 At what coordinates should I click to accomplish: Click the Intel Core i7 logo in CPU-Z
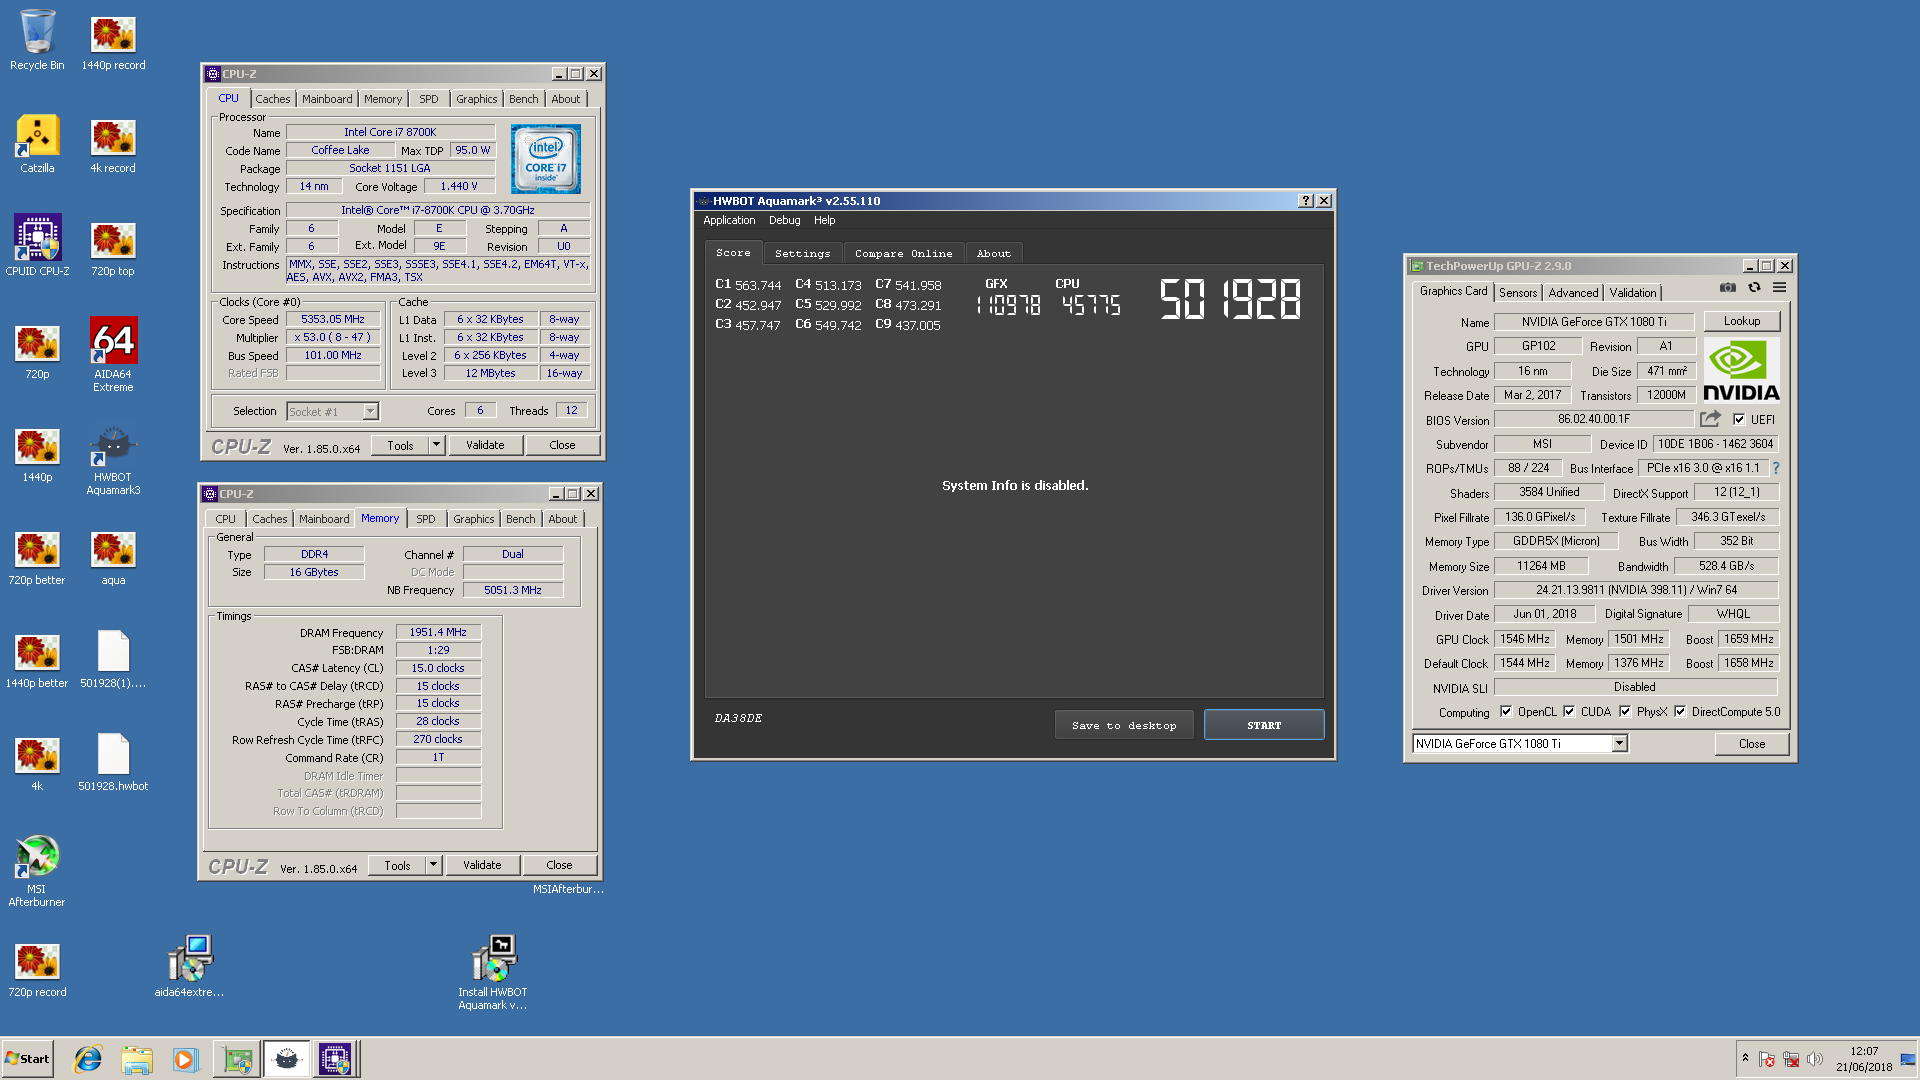[x=545, y=159]
